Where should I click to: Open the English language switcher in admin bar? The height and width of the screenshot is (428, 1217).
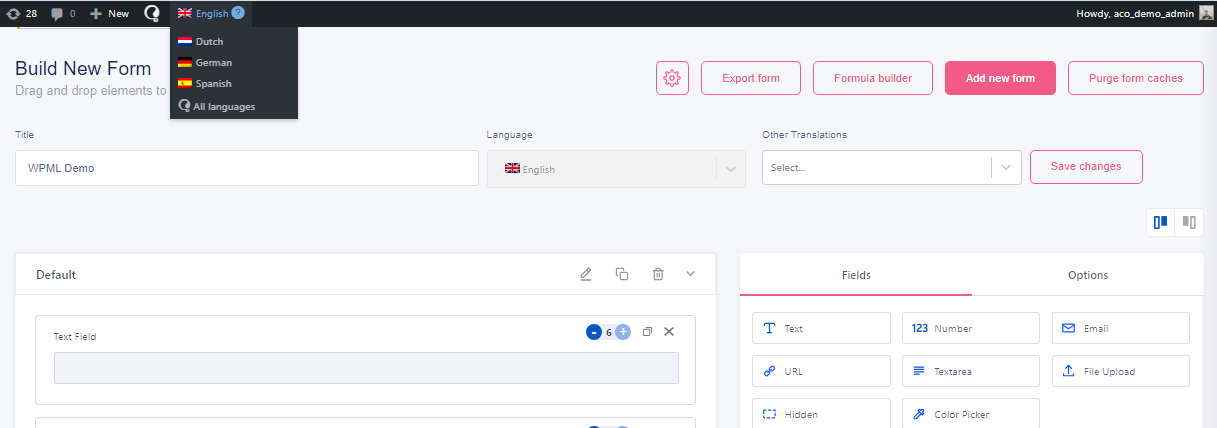[211, 13]
